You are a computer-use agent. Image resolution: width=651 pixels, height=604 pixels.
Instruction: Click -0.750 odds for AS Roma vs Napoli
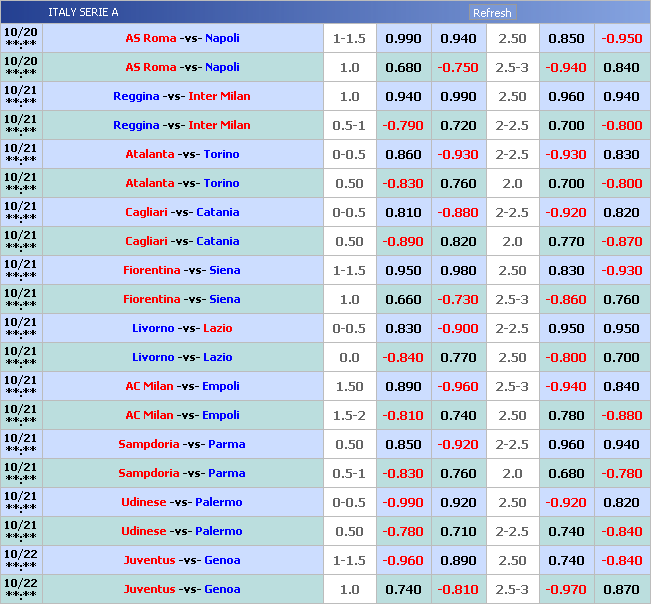[458, 67]
